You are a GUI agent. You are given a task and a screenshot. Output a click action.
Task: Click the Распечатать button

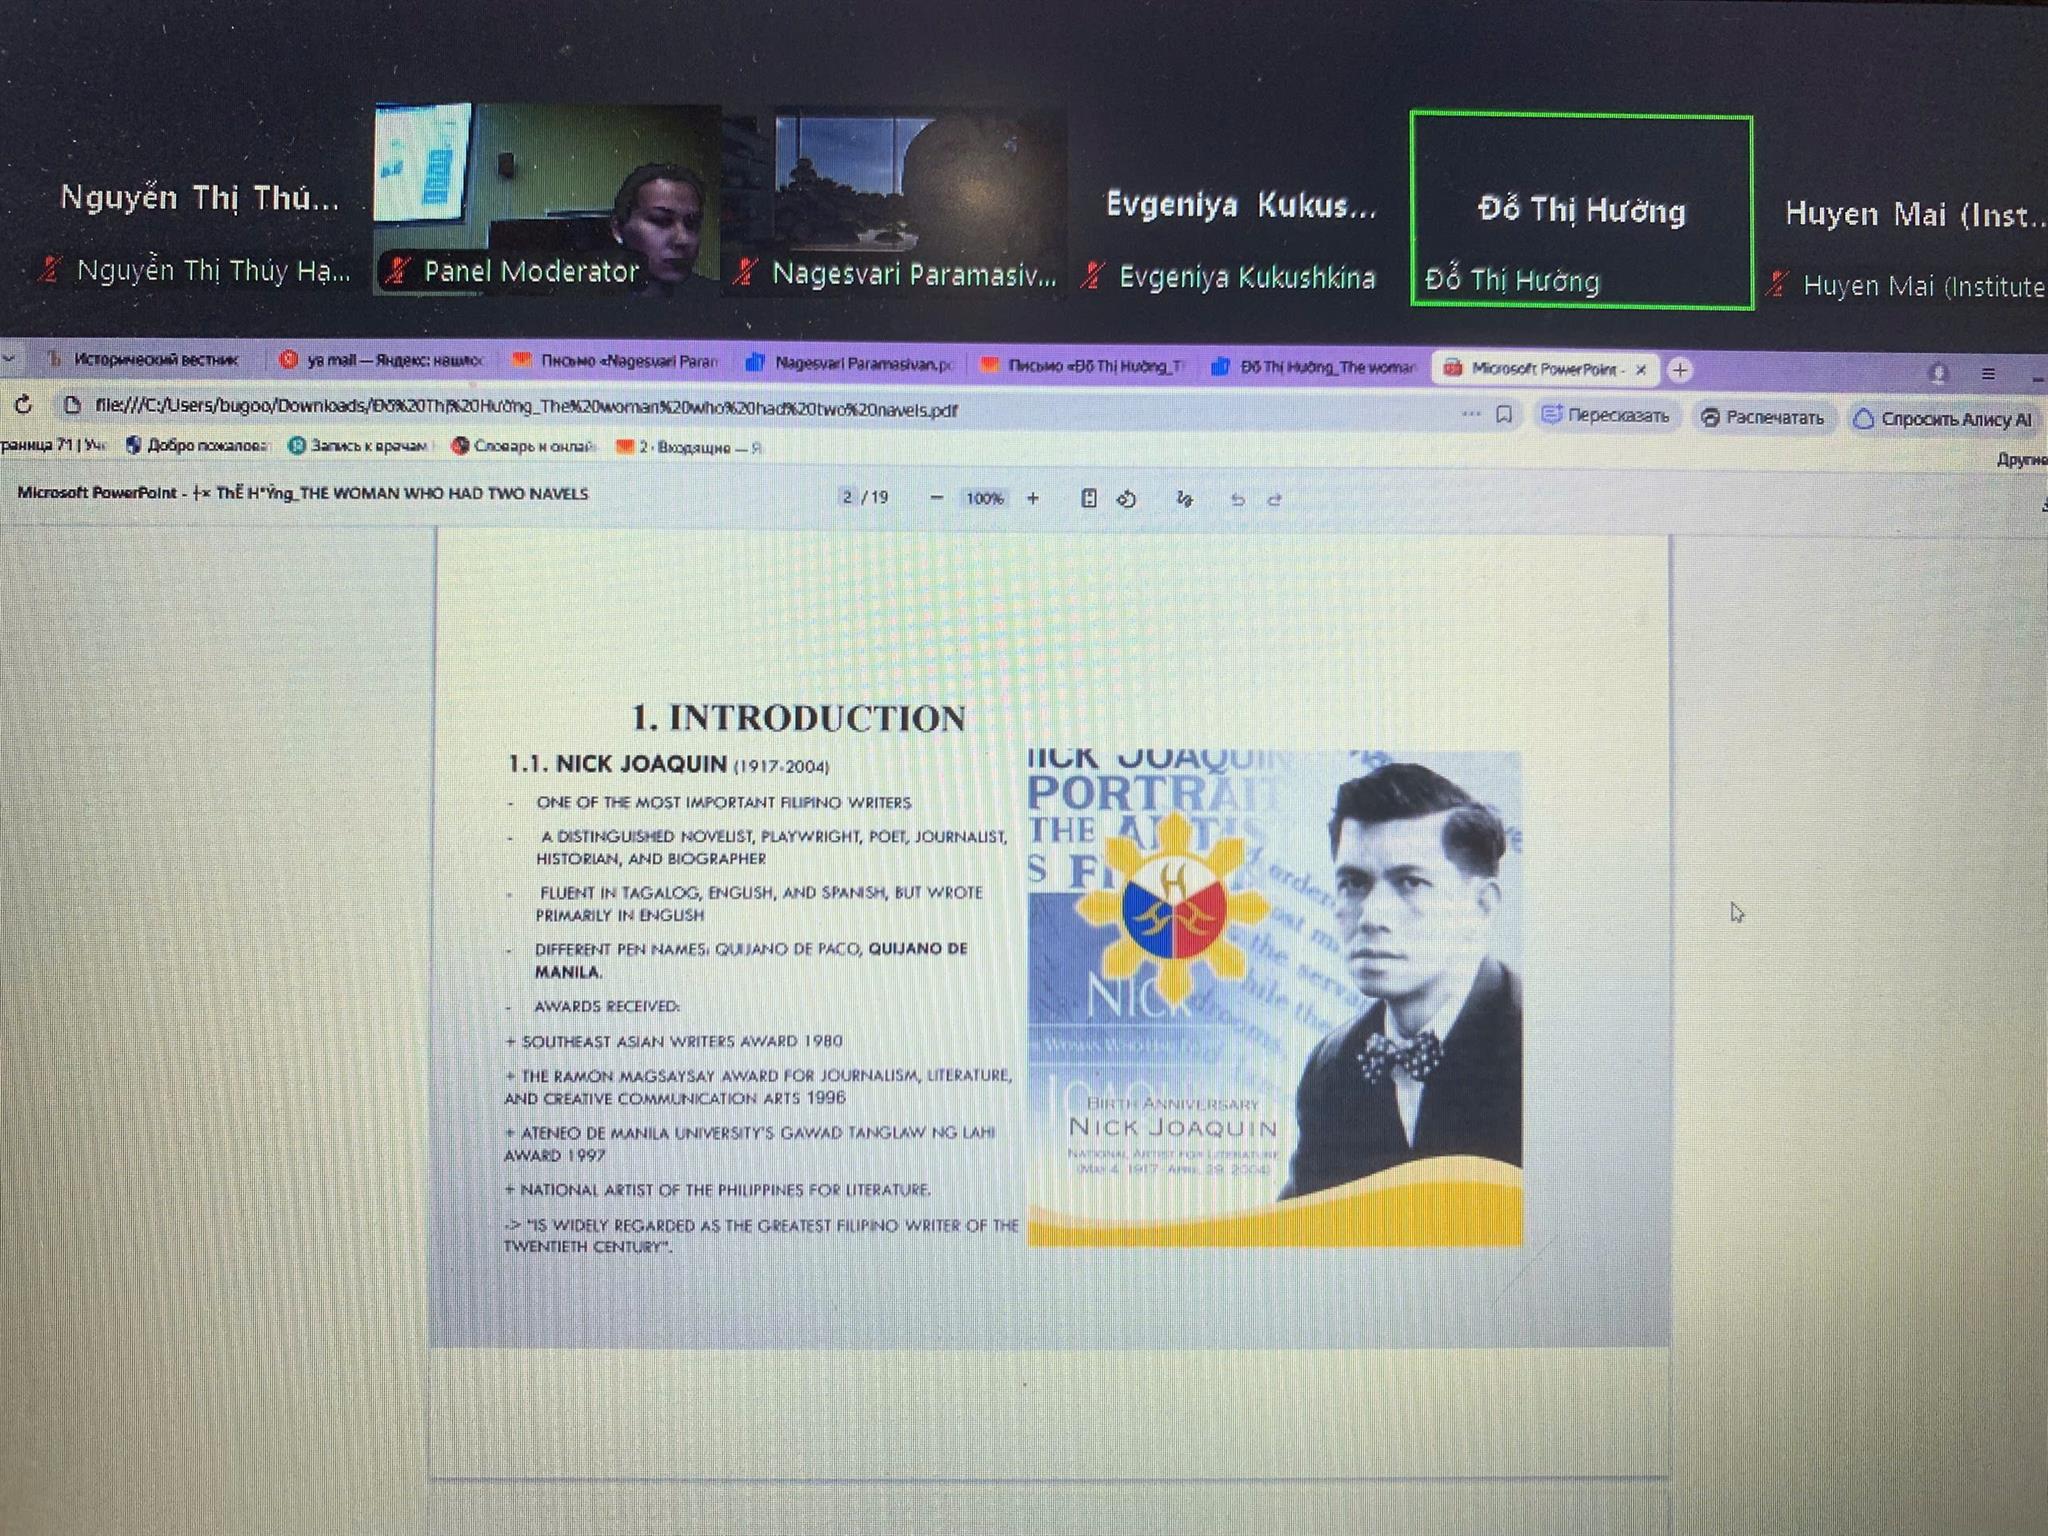[x=1763, y=418]
